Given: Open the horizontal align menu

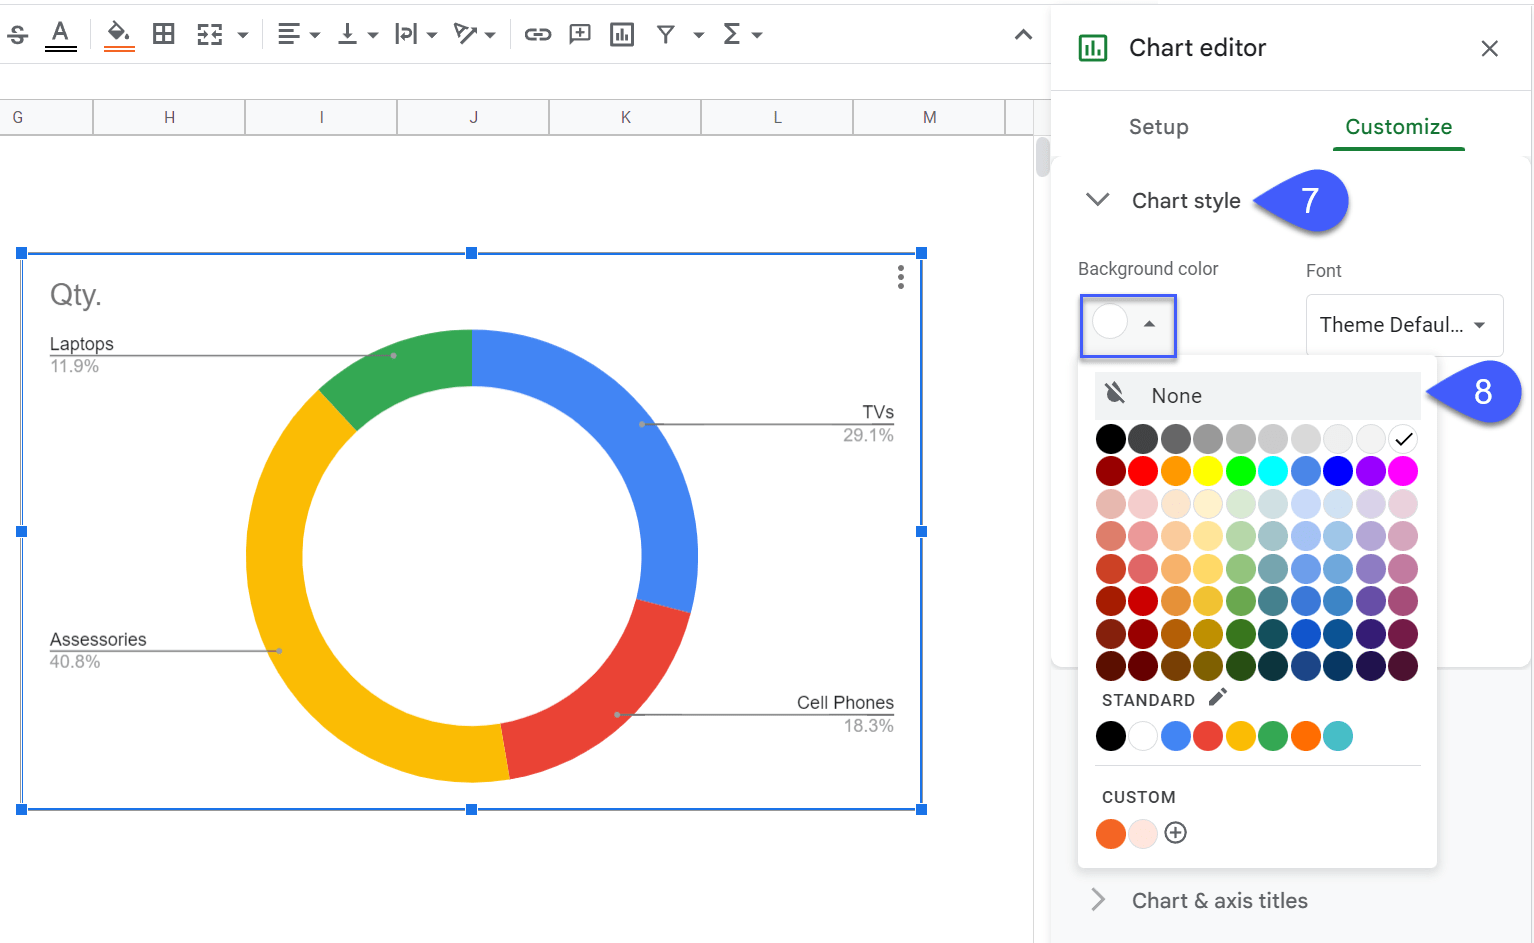Looking at the screenshot, I should (x=298, y=35).
